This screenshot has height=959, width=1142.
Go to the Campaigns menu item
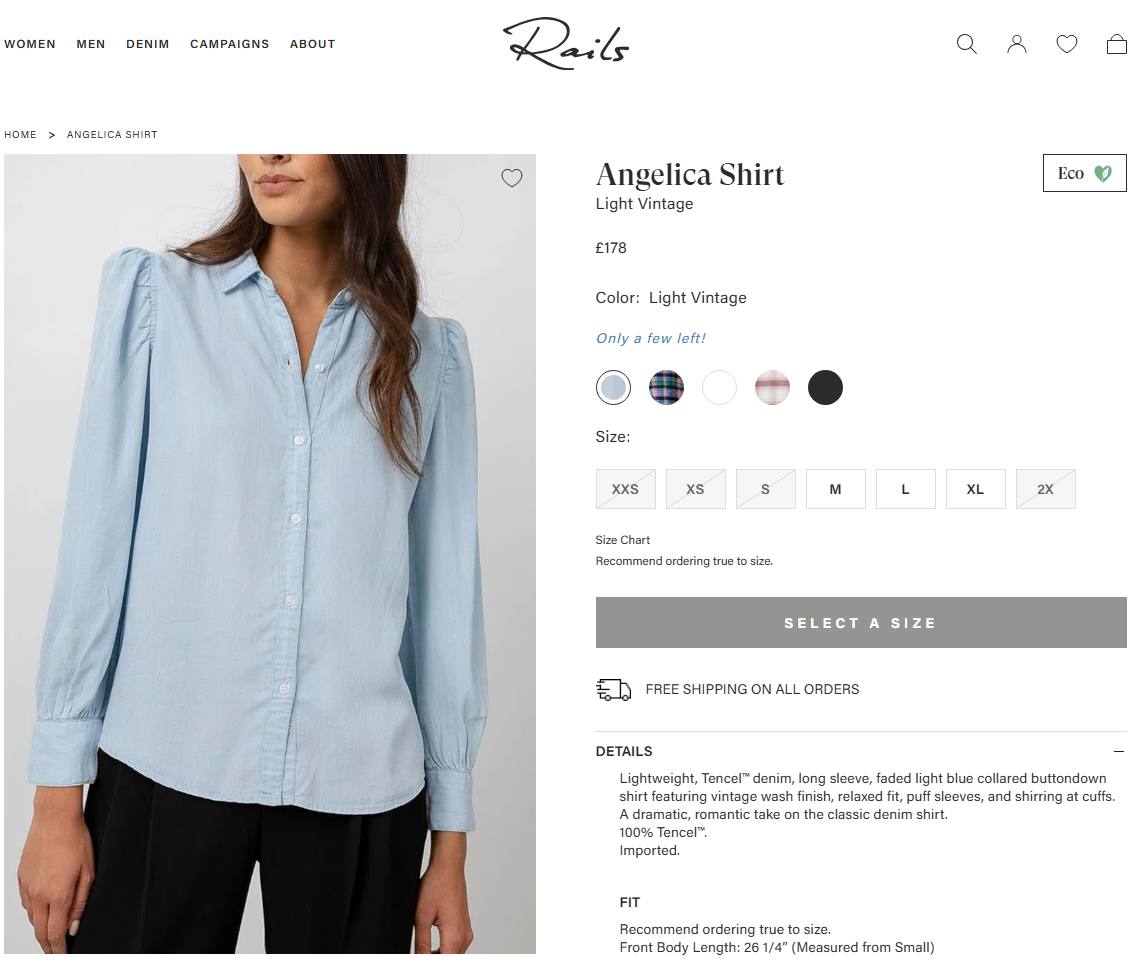229,44
